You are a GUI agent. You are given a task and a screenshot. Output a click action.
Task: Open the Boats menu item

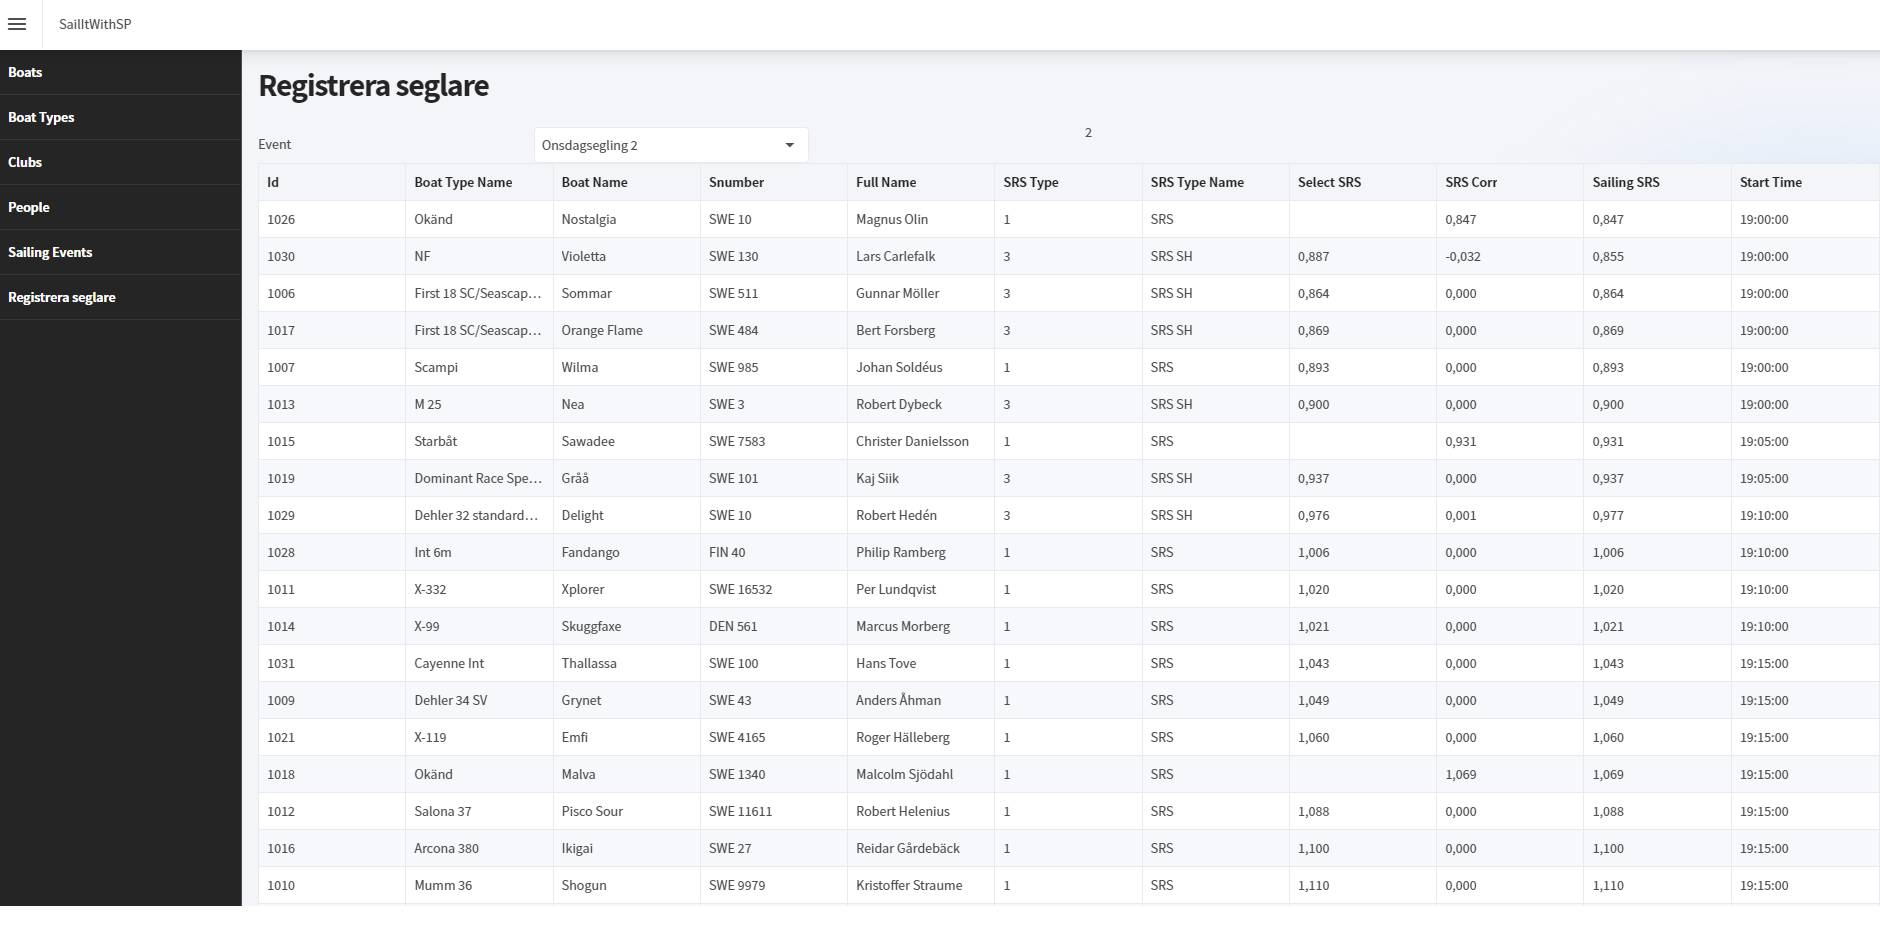point(120,72)
